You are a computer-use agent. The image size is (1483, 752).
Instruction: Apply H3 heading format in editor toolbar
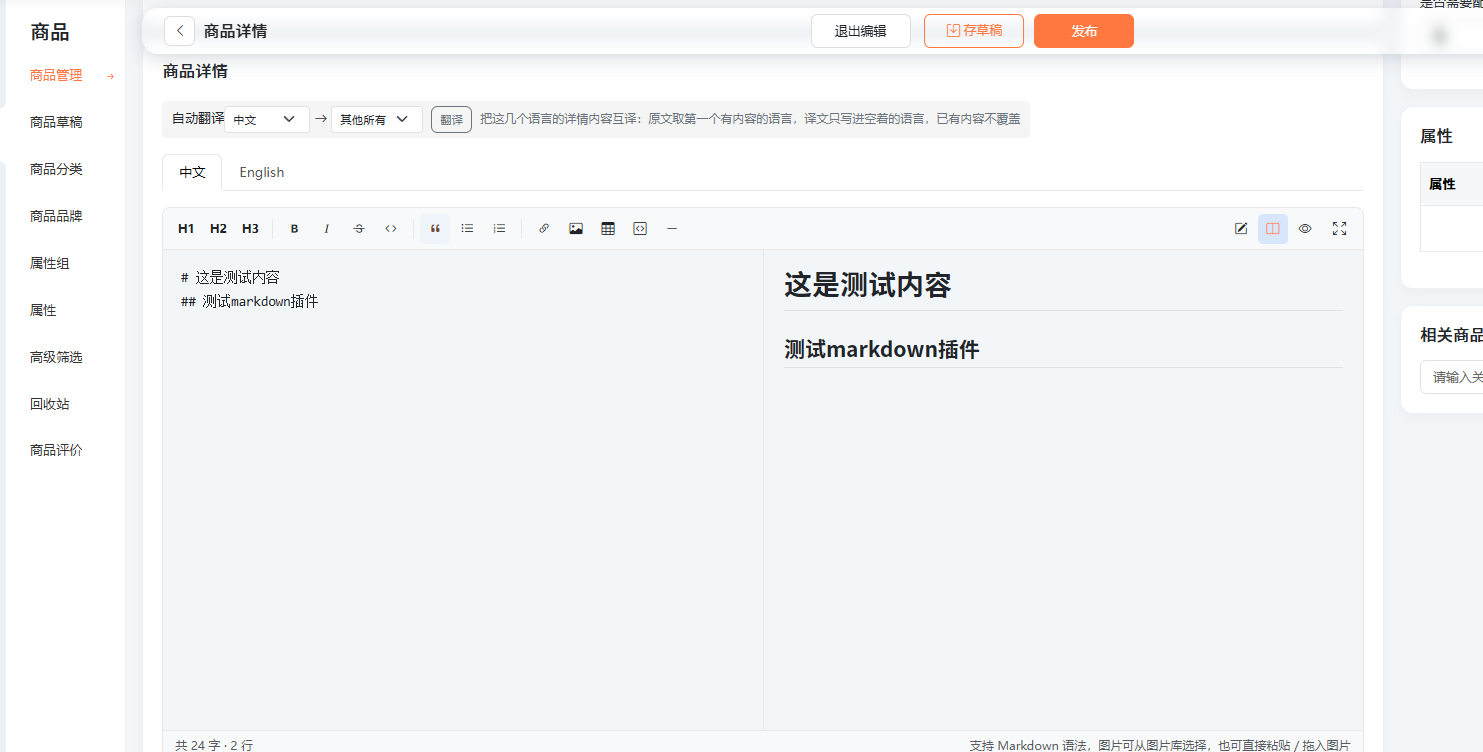click(250, 229)
